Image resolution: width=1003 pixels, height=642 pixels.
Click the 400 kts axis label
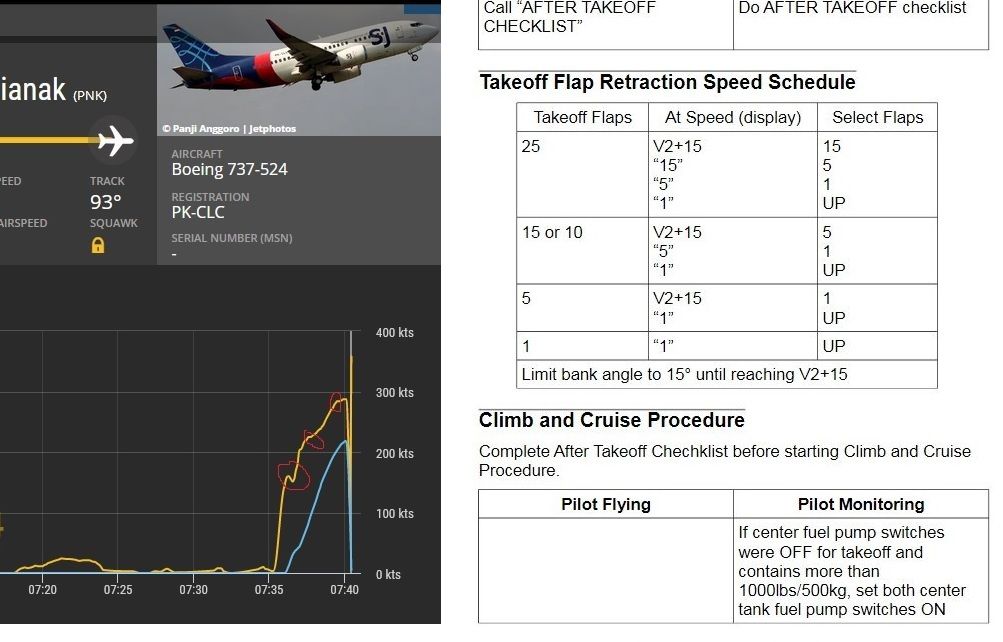point(395,333)
